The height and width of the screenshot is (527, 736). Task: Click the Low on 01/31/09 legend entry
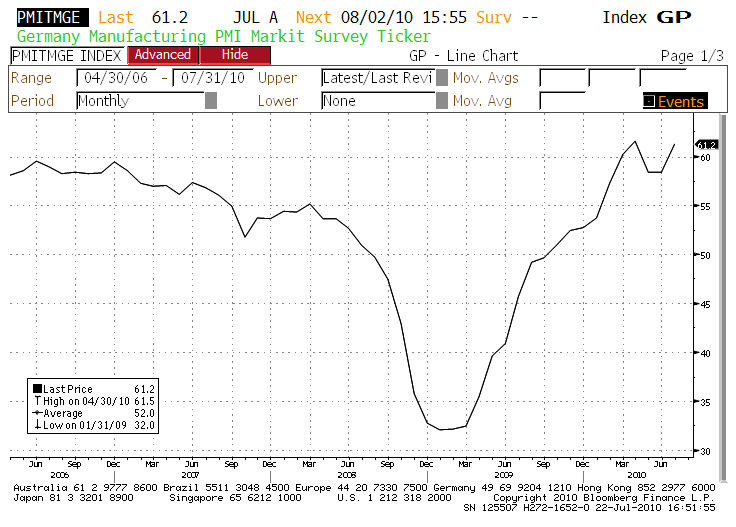(94, 425)
